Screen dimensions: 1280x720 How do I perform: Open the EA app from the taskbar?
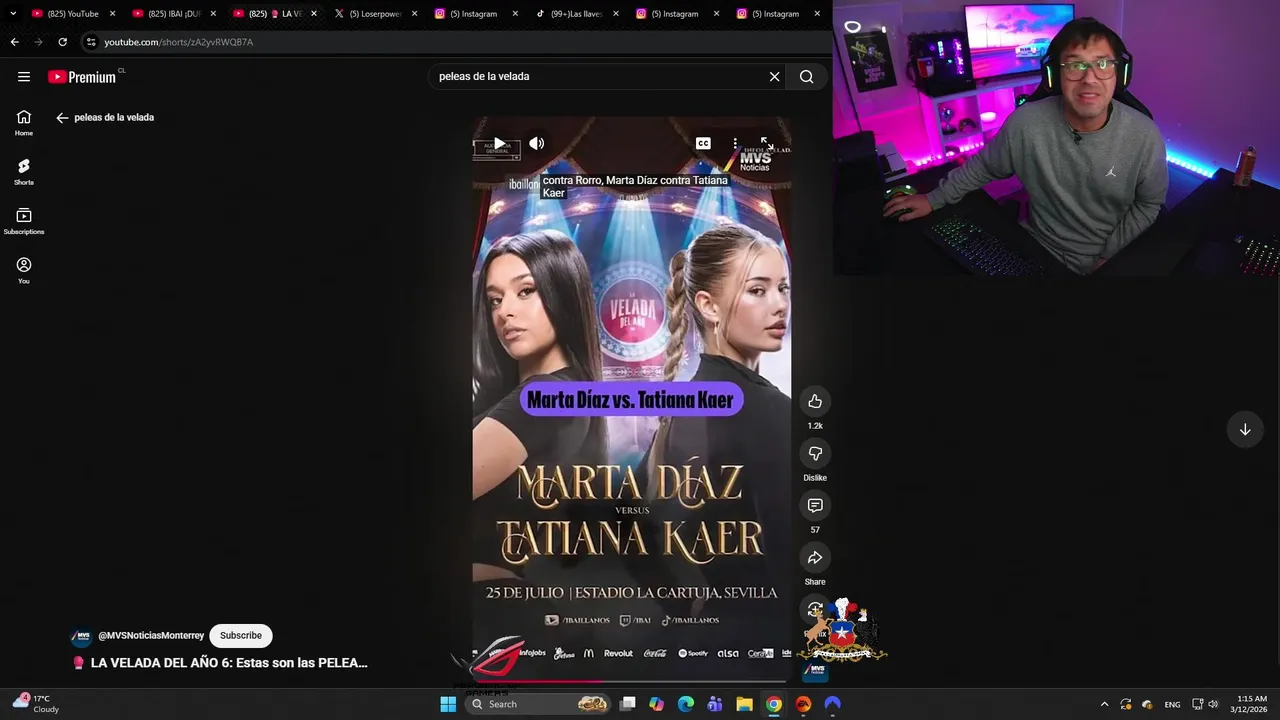[802, 704]
